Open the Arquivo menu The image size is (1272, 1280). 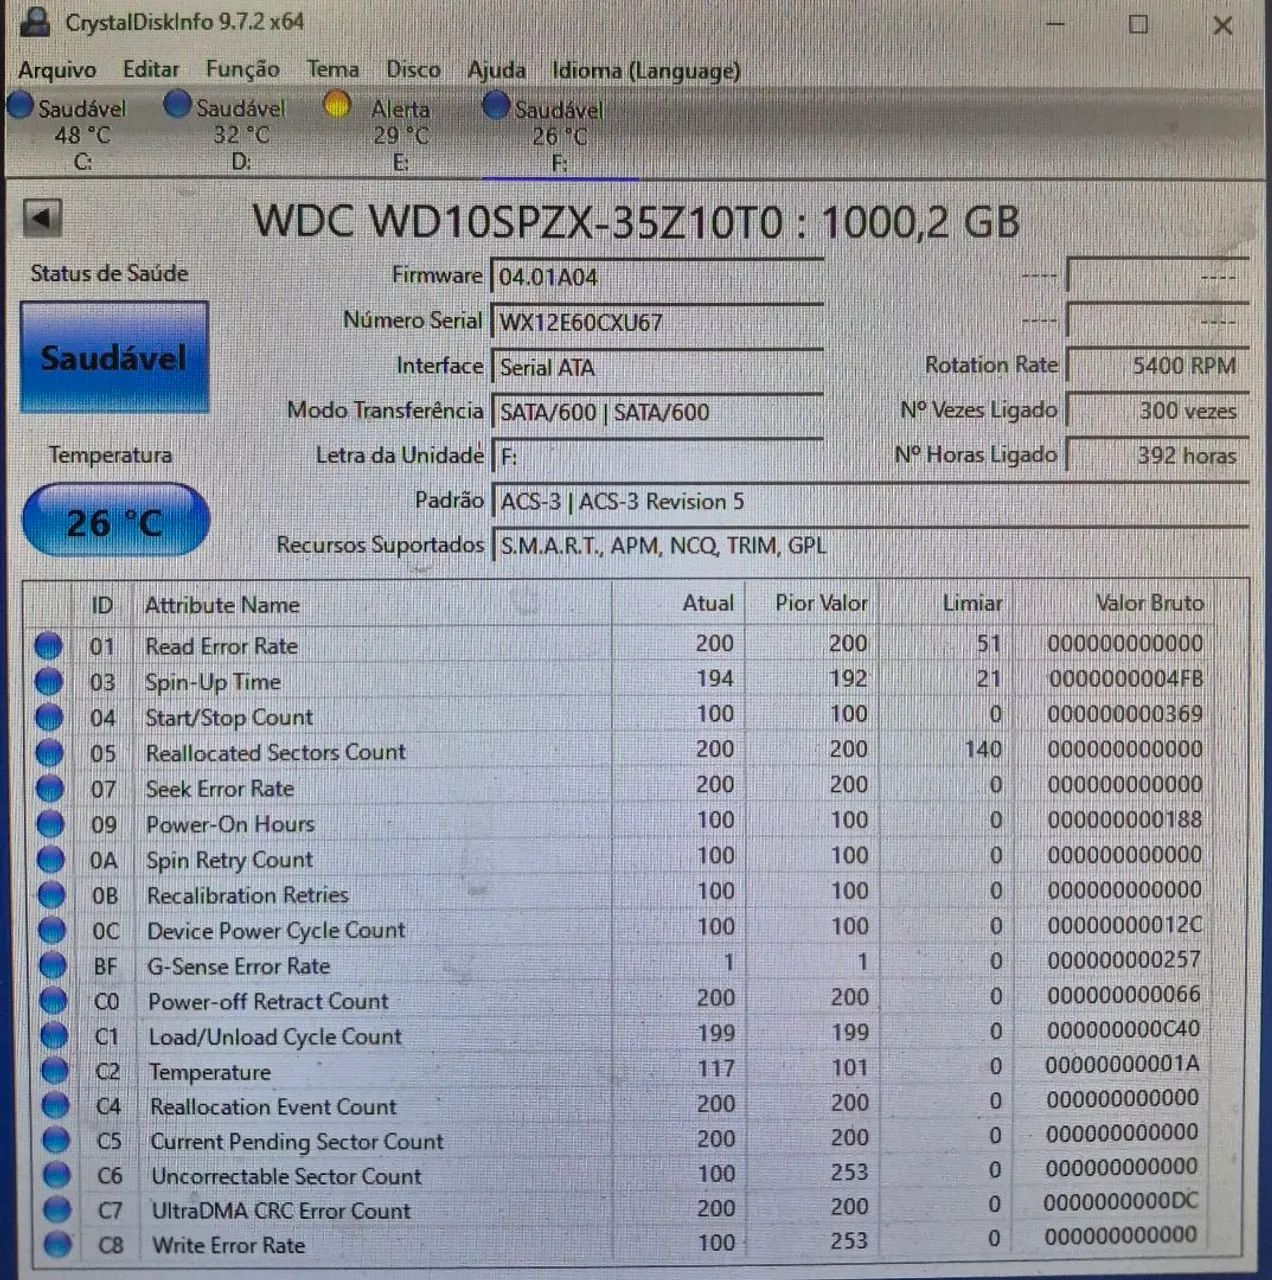pos(57,70)
